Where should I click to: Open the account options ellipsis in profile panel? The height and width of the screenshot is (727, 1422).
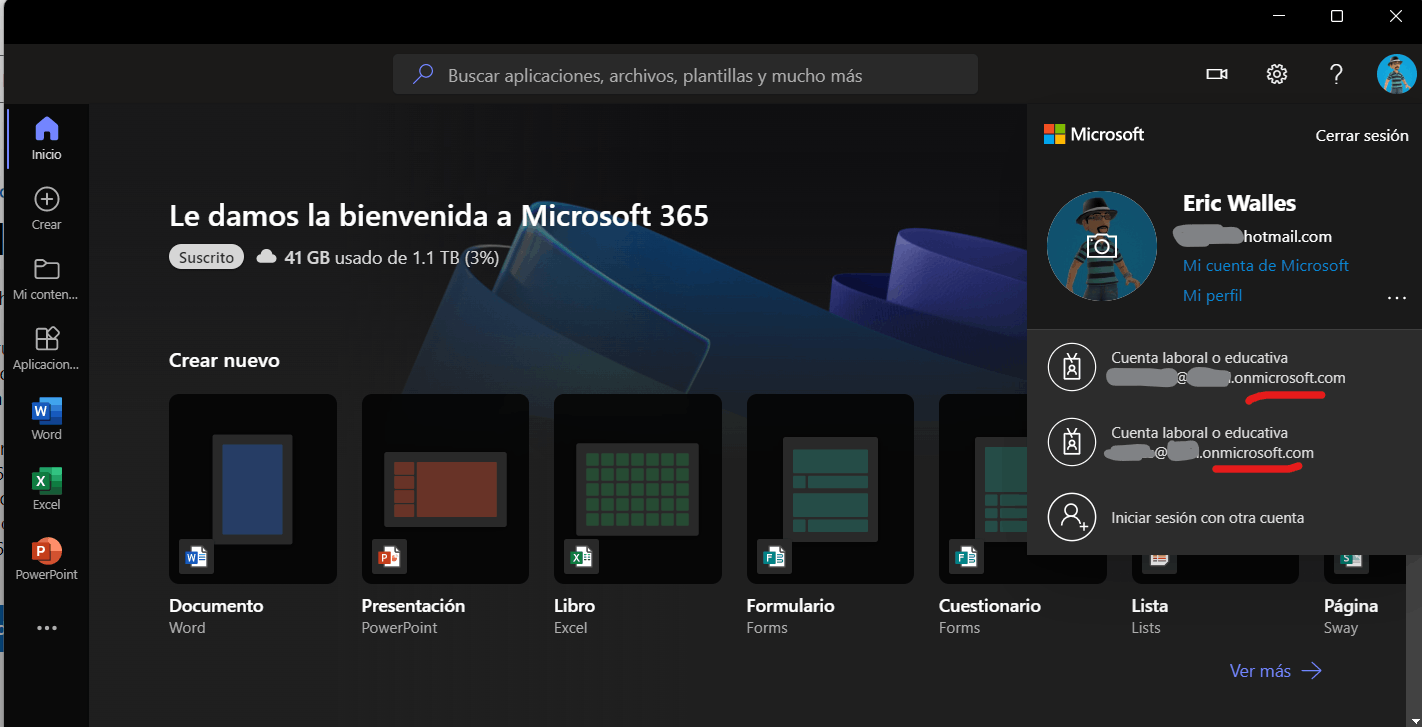point(1396,297)
